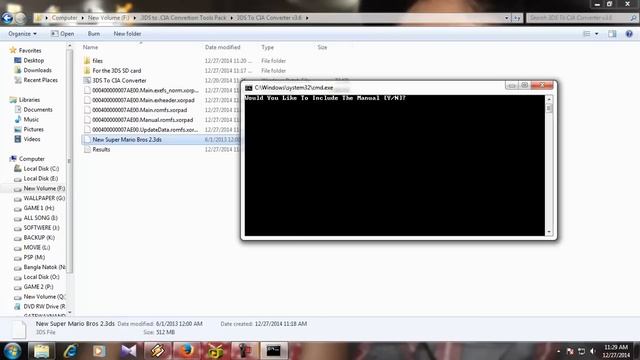
Task: Sort files by Date modified column
Action: (222, 47)
